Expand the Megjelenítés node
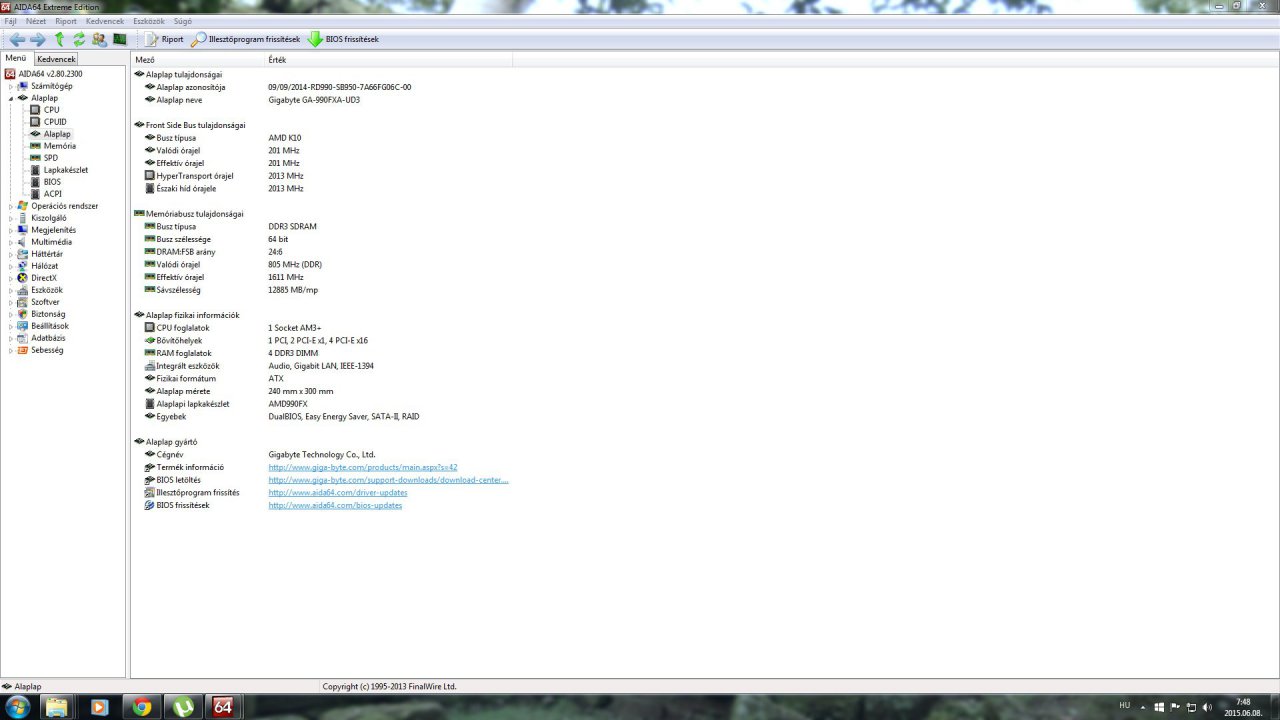1280x720 pixels. click(11, 230)
